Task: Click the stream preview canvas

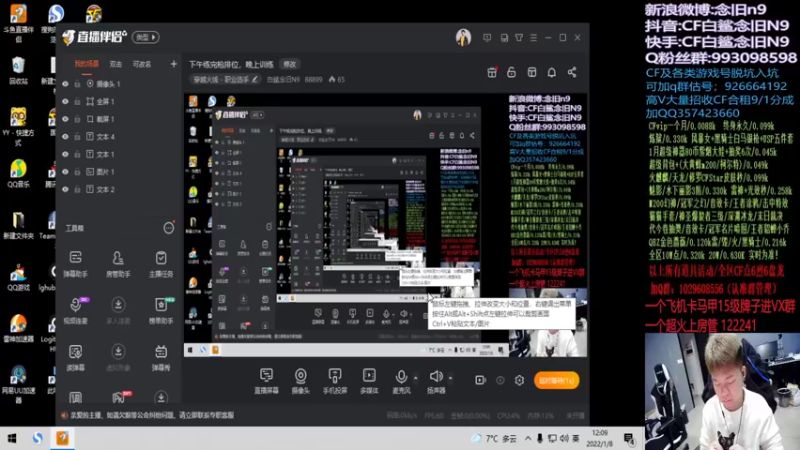Action: click(385, 225)
